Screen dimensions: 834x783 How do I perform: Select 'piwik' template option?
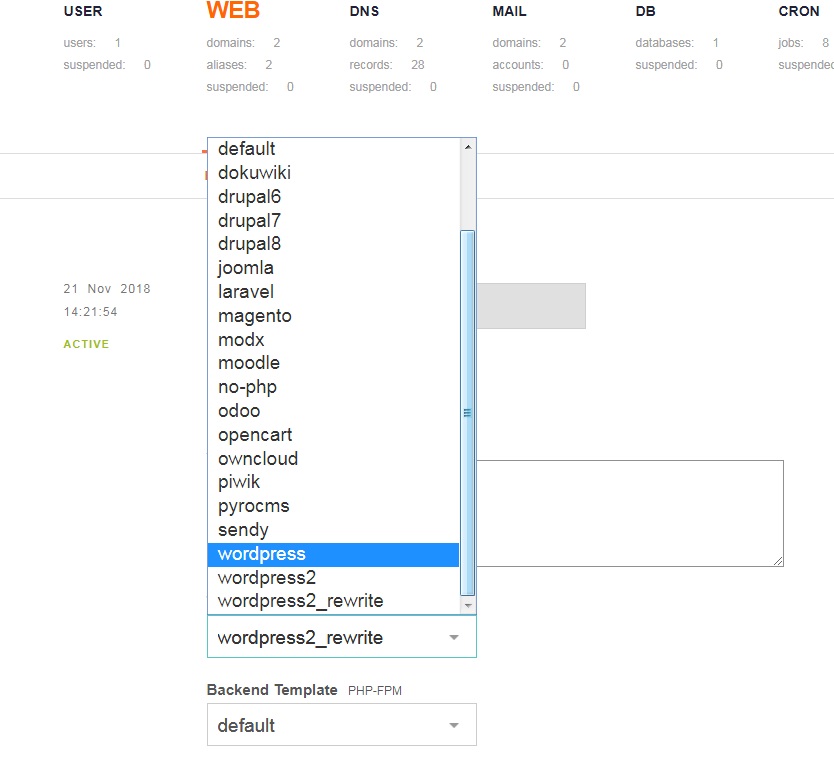coord(333,482)
